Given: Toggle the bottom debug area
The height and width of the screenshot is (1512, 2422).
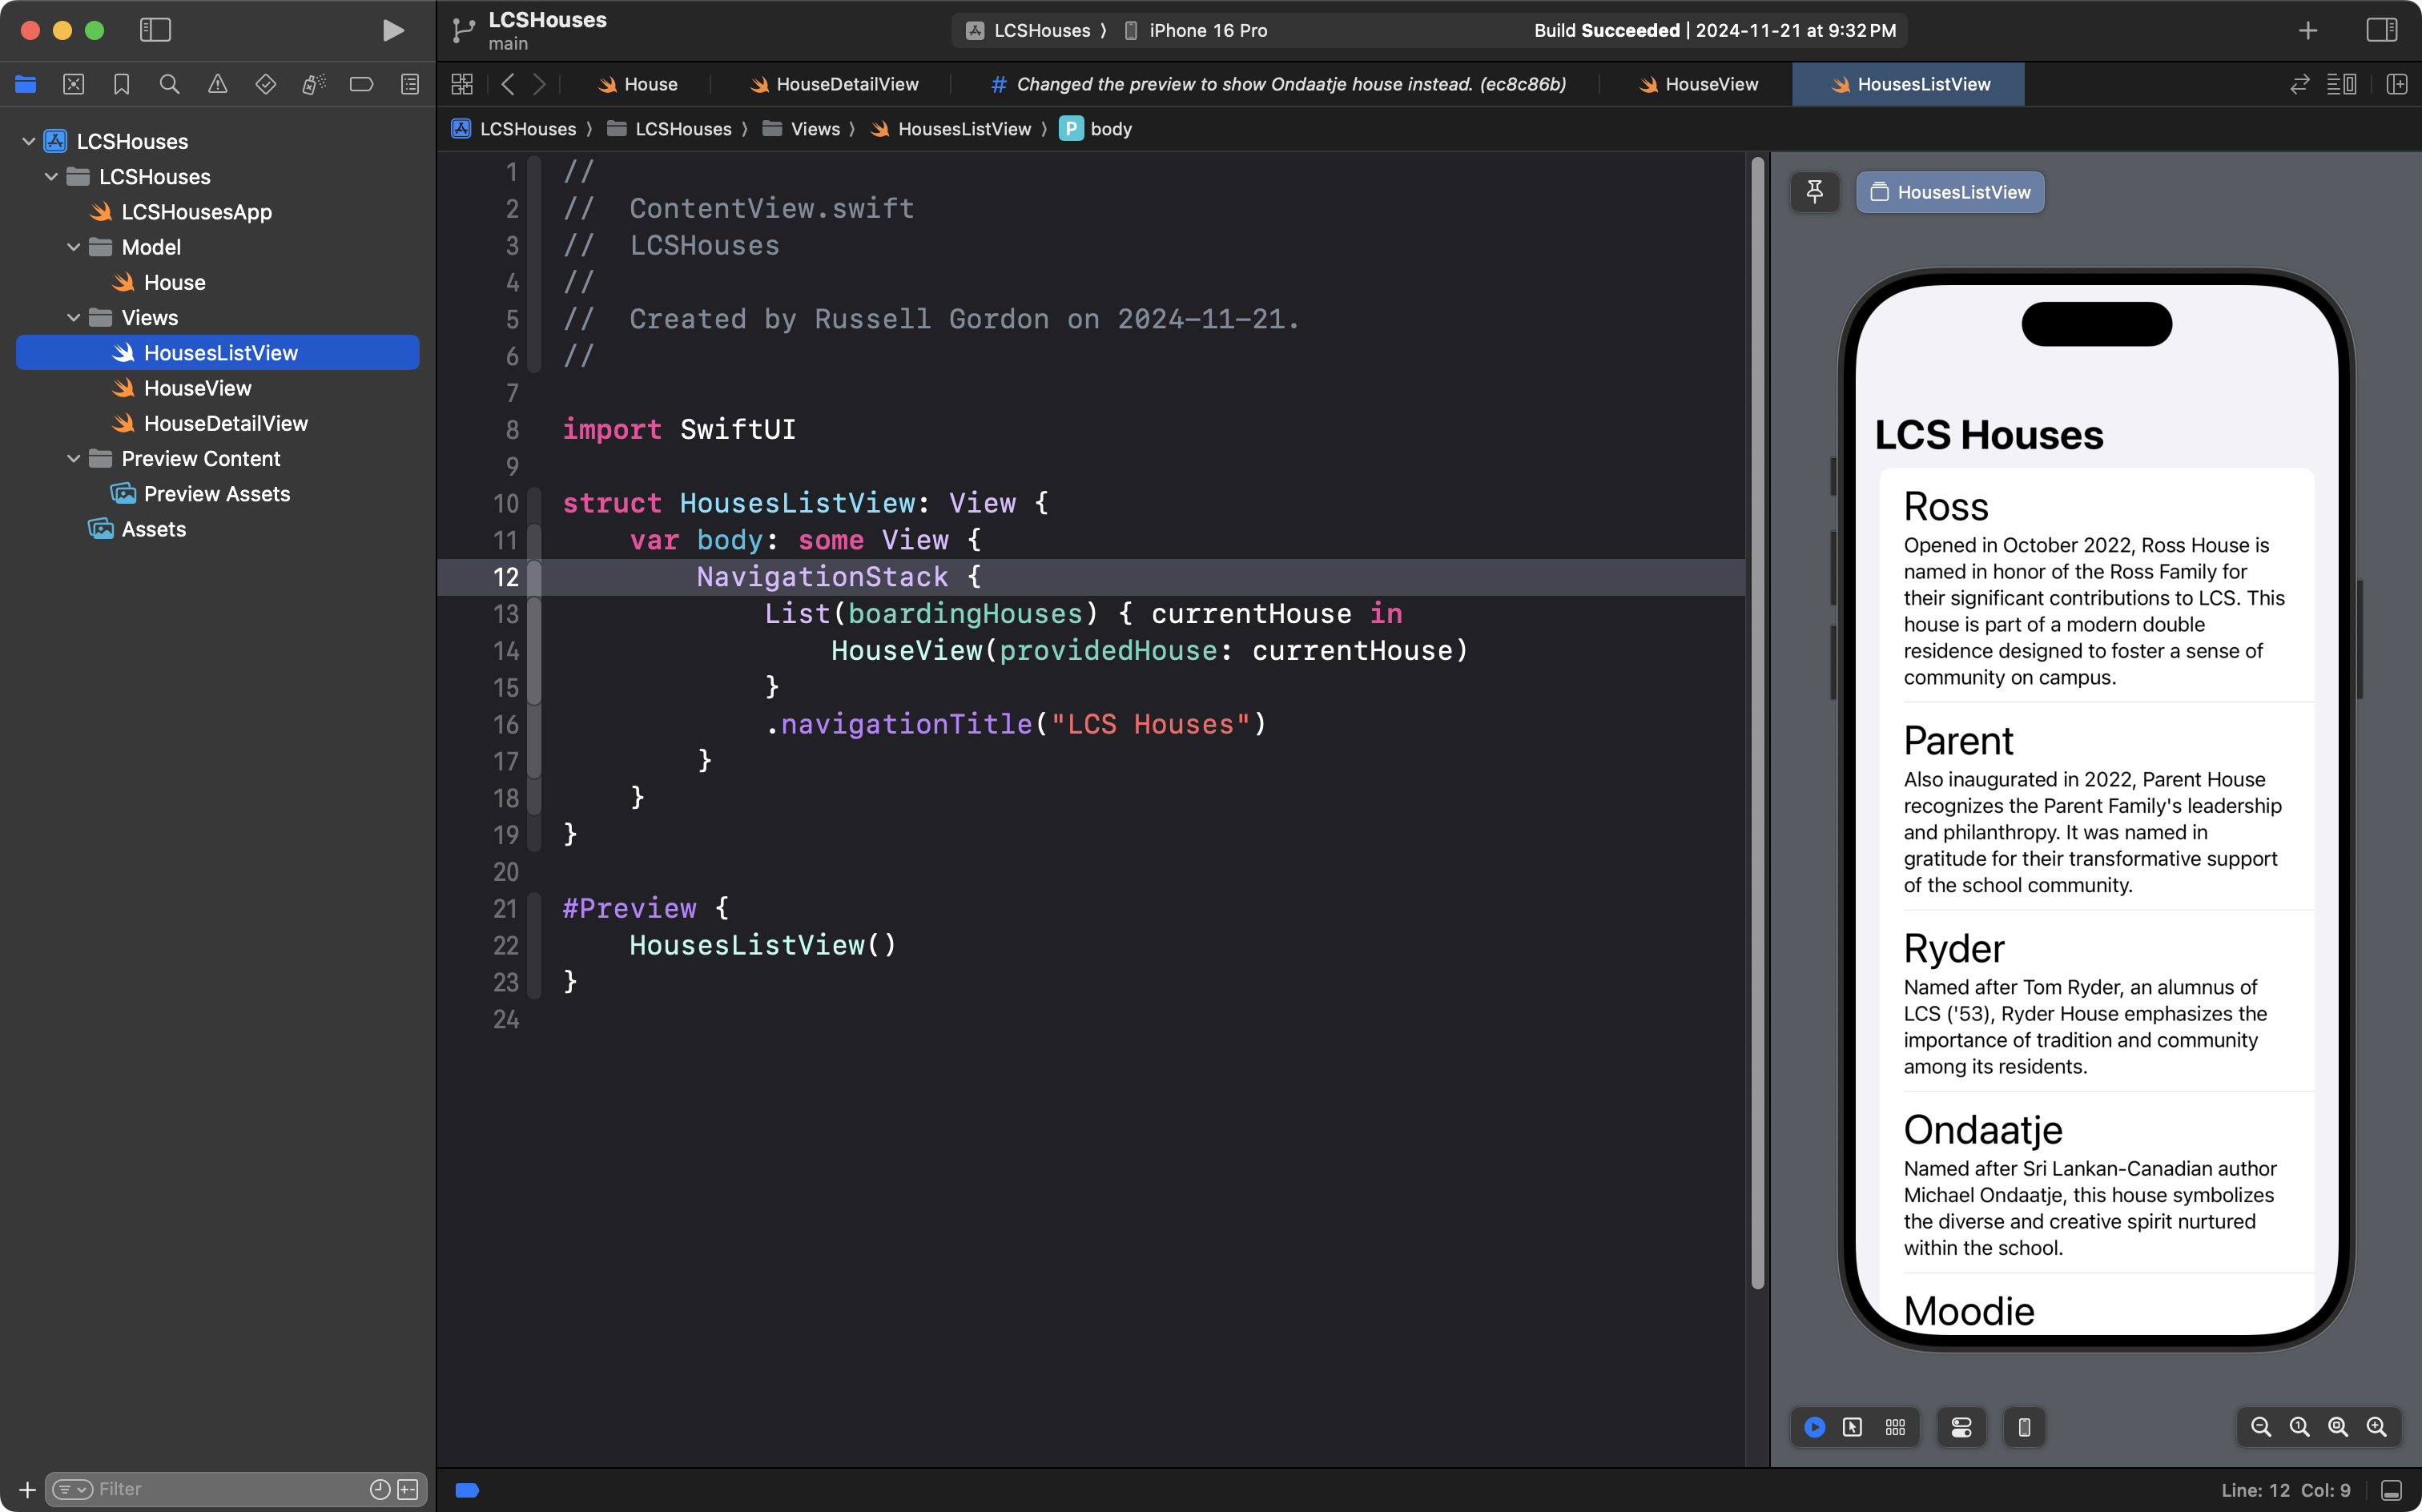Looking at the screenshot, I should [x=2391, y=1490].
